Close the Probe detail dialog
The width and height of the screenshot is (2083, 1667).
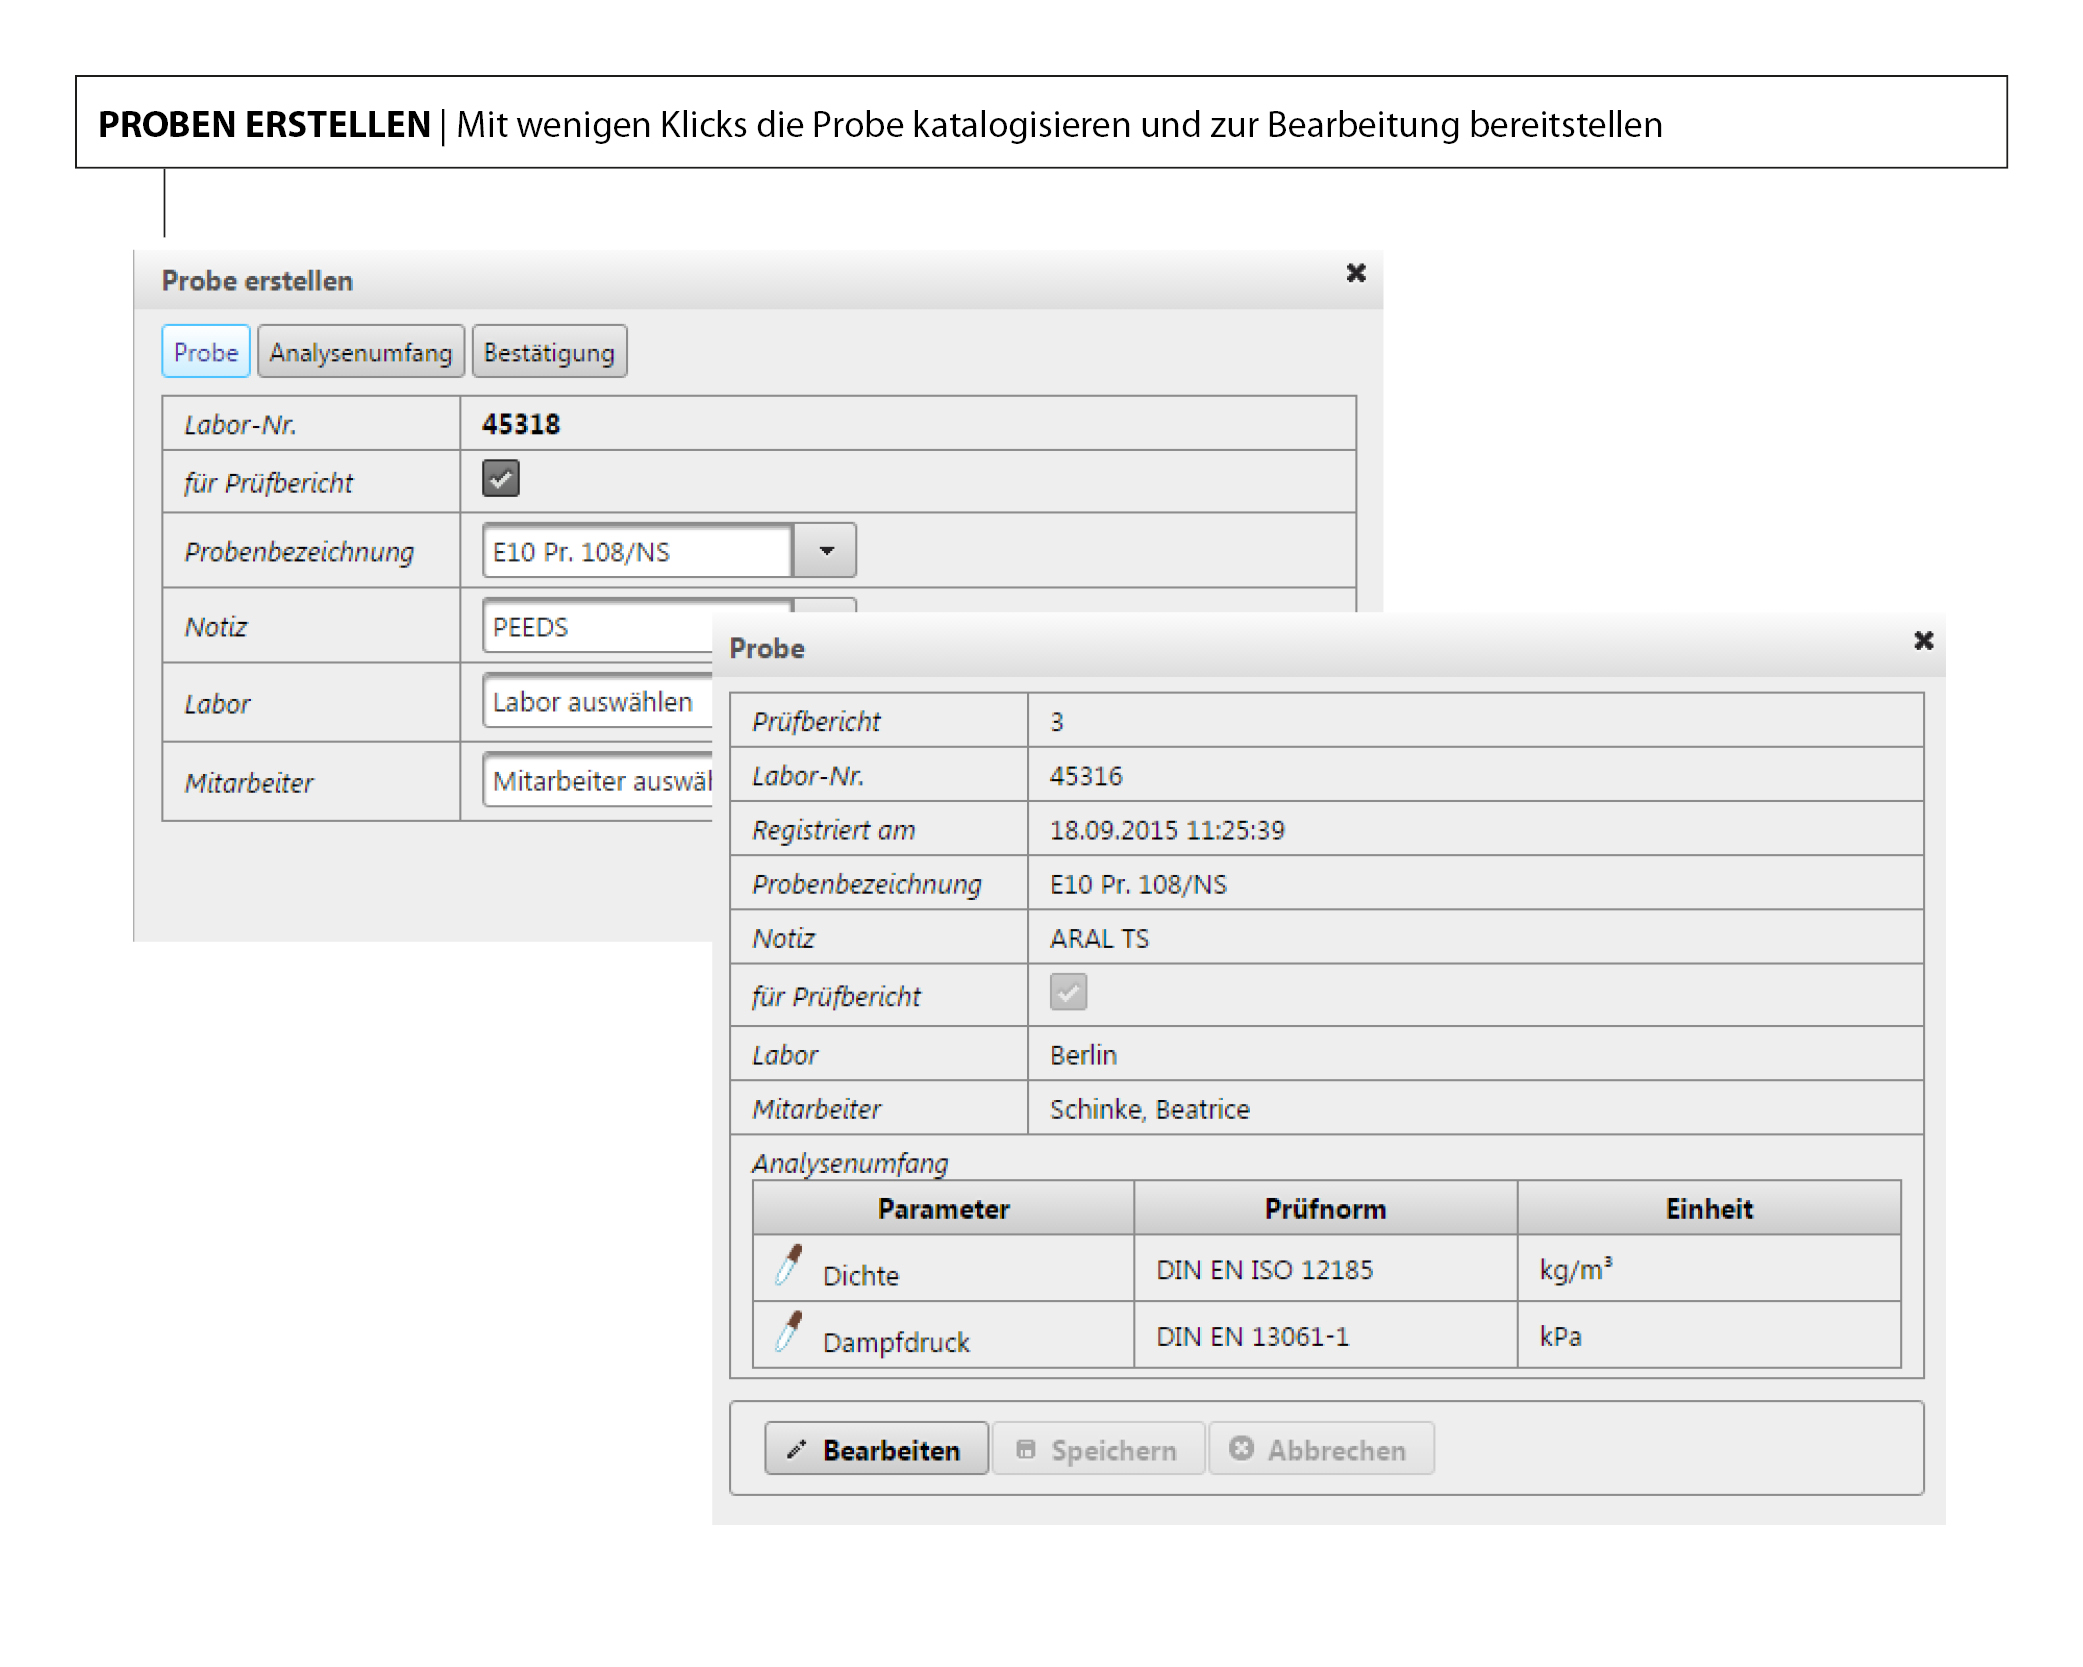[1923, 641]
